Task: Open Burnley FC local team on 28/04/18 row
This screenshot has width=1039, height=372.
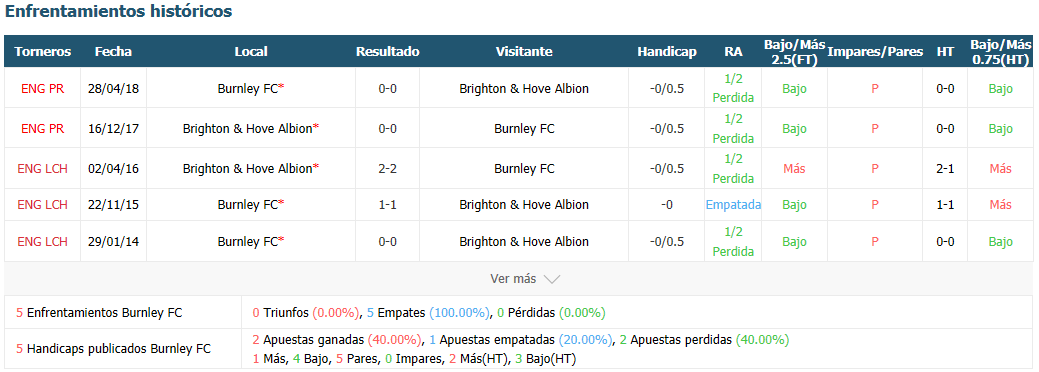Action: coord(248,88)
